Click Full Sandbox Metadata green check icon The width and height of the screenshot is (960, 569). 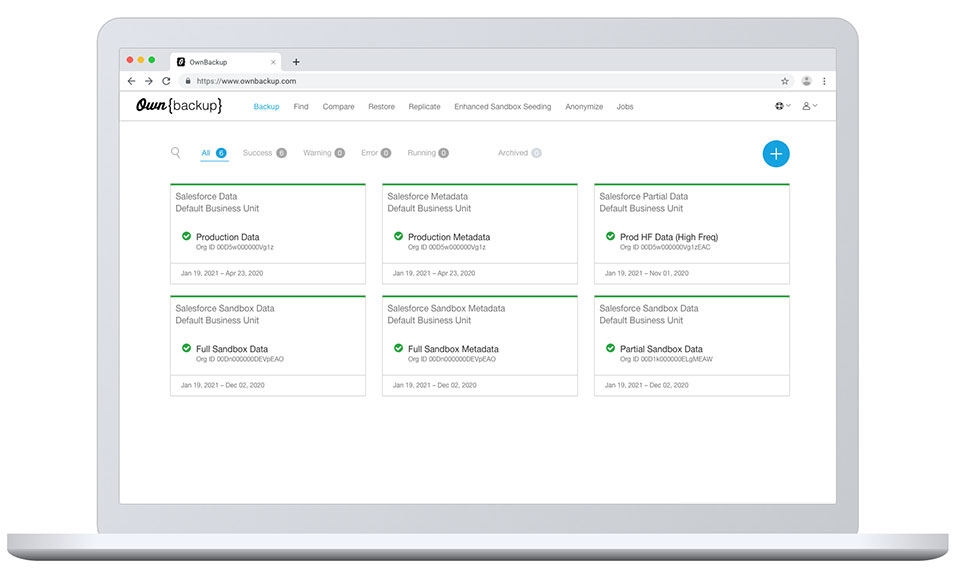point(398,349)
